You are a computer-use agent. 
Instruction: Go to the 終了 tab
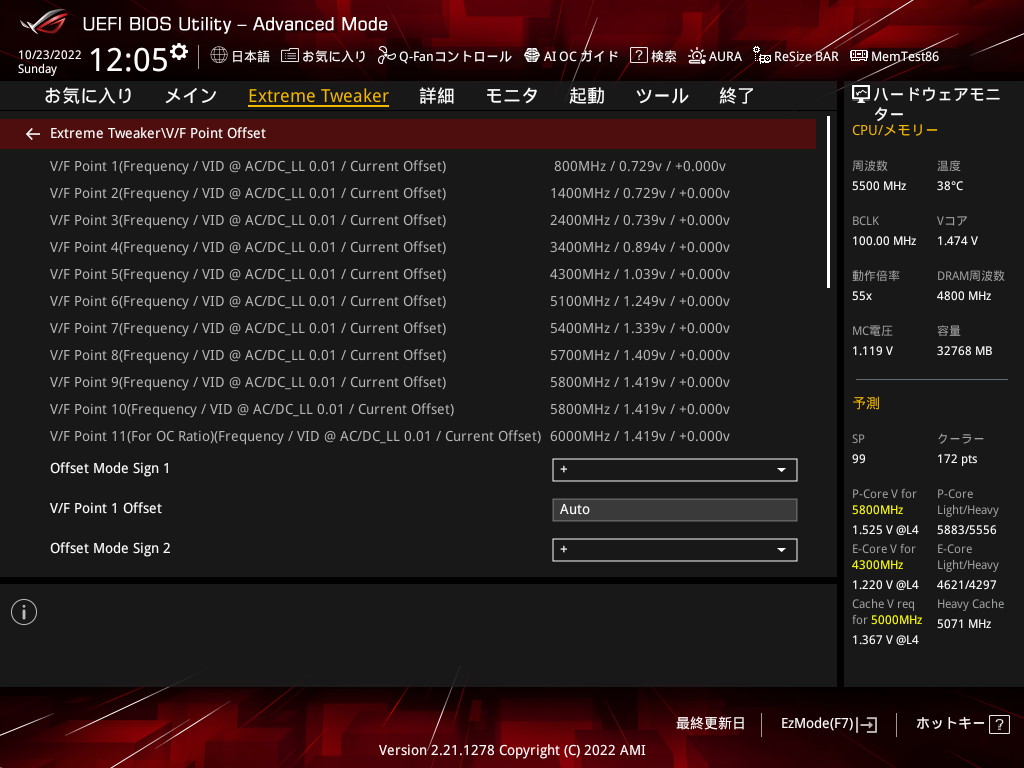737,96
